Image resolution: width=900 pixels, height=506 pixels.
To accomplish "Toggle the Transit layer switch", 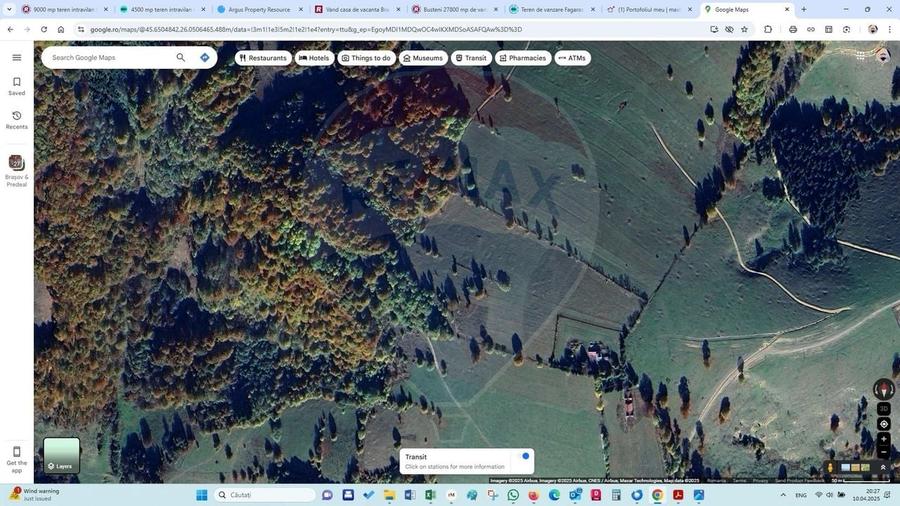I will (x=523, y=457).
